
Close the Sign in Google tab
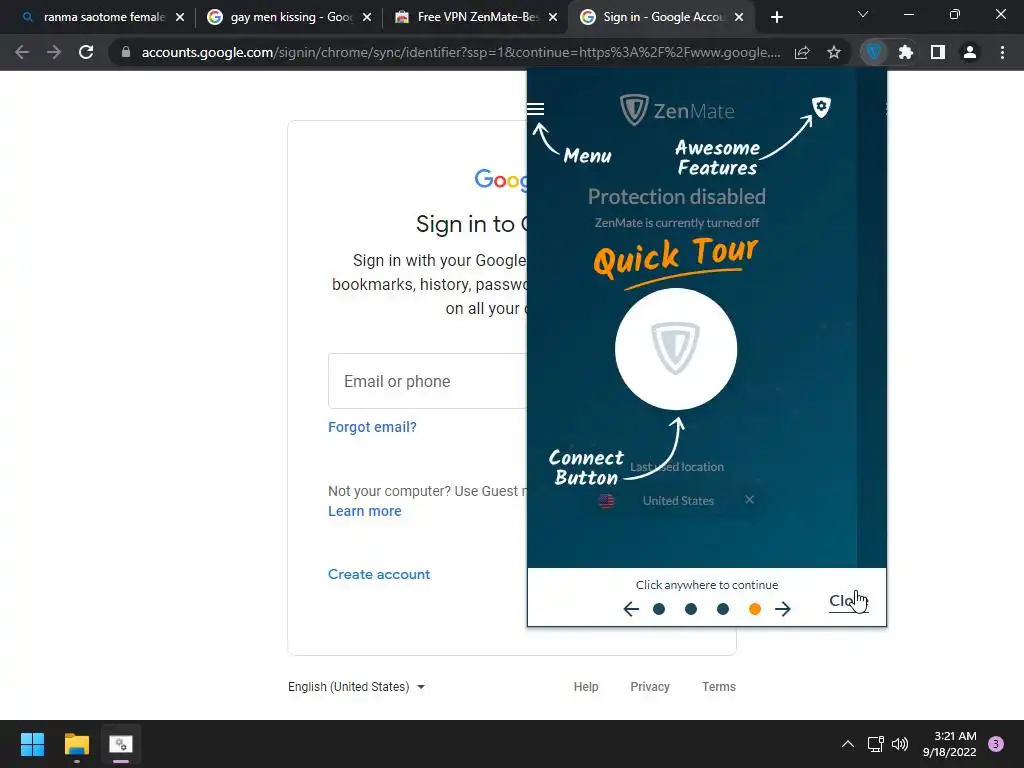(x=739, y=17)
